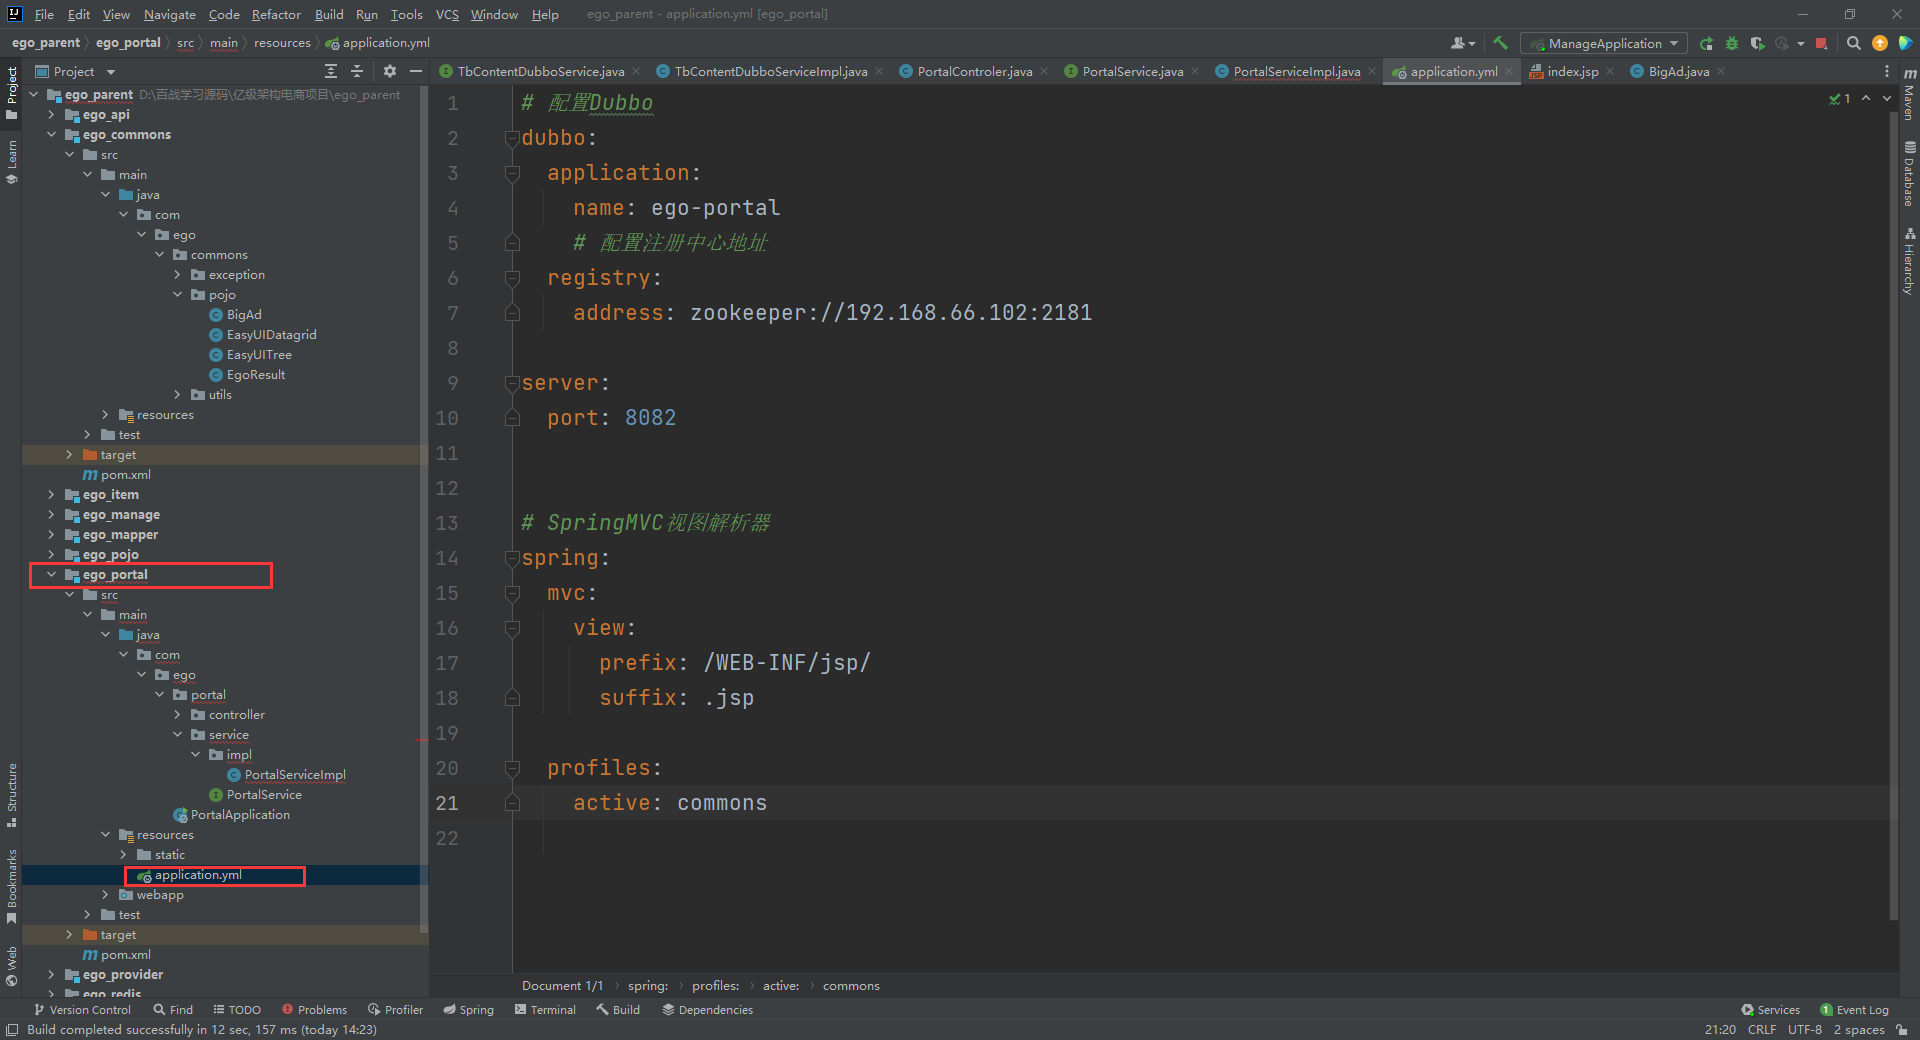Expand all nodes in Project panel
Image resolution: width=1920 pixels, height=1040 pixels.
coord(331,71)
